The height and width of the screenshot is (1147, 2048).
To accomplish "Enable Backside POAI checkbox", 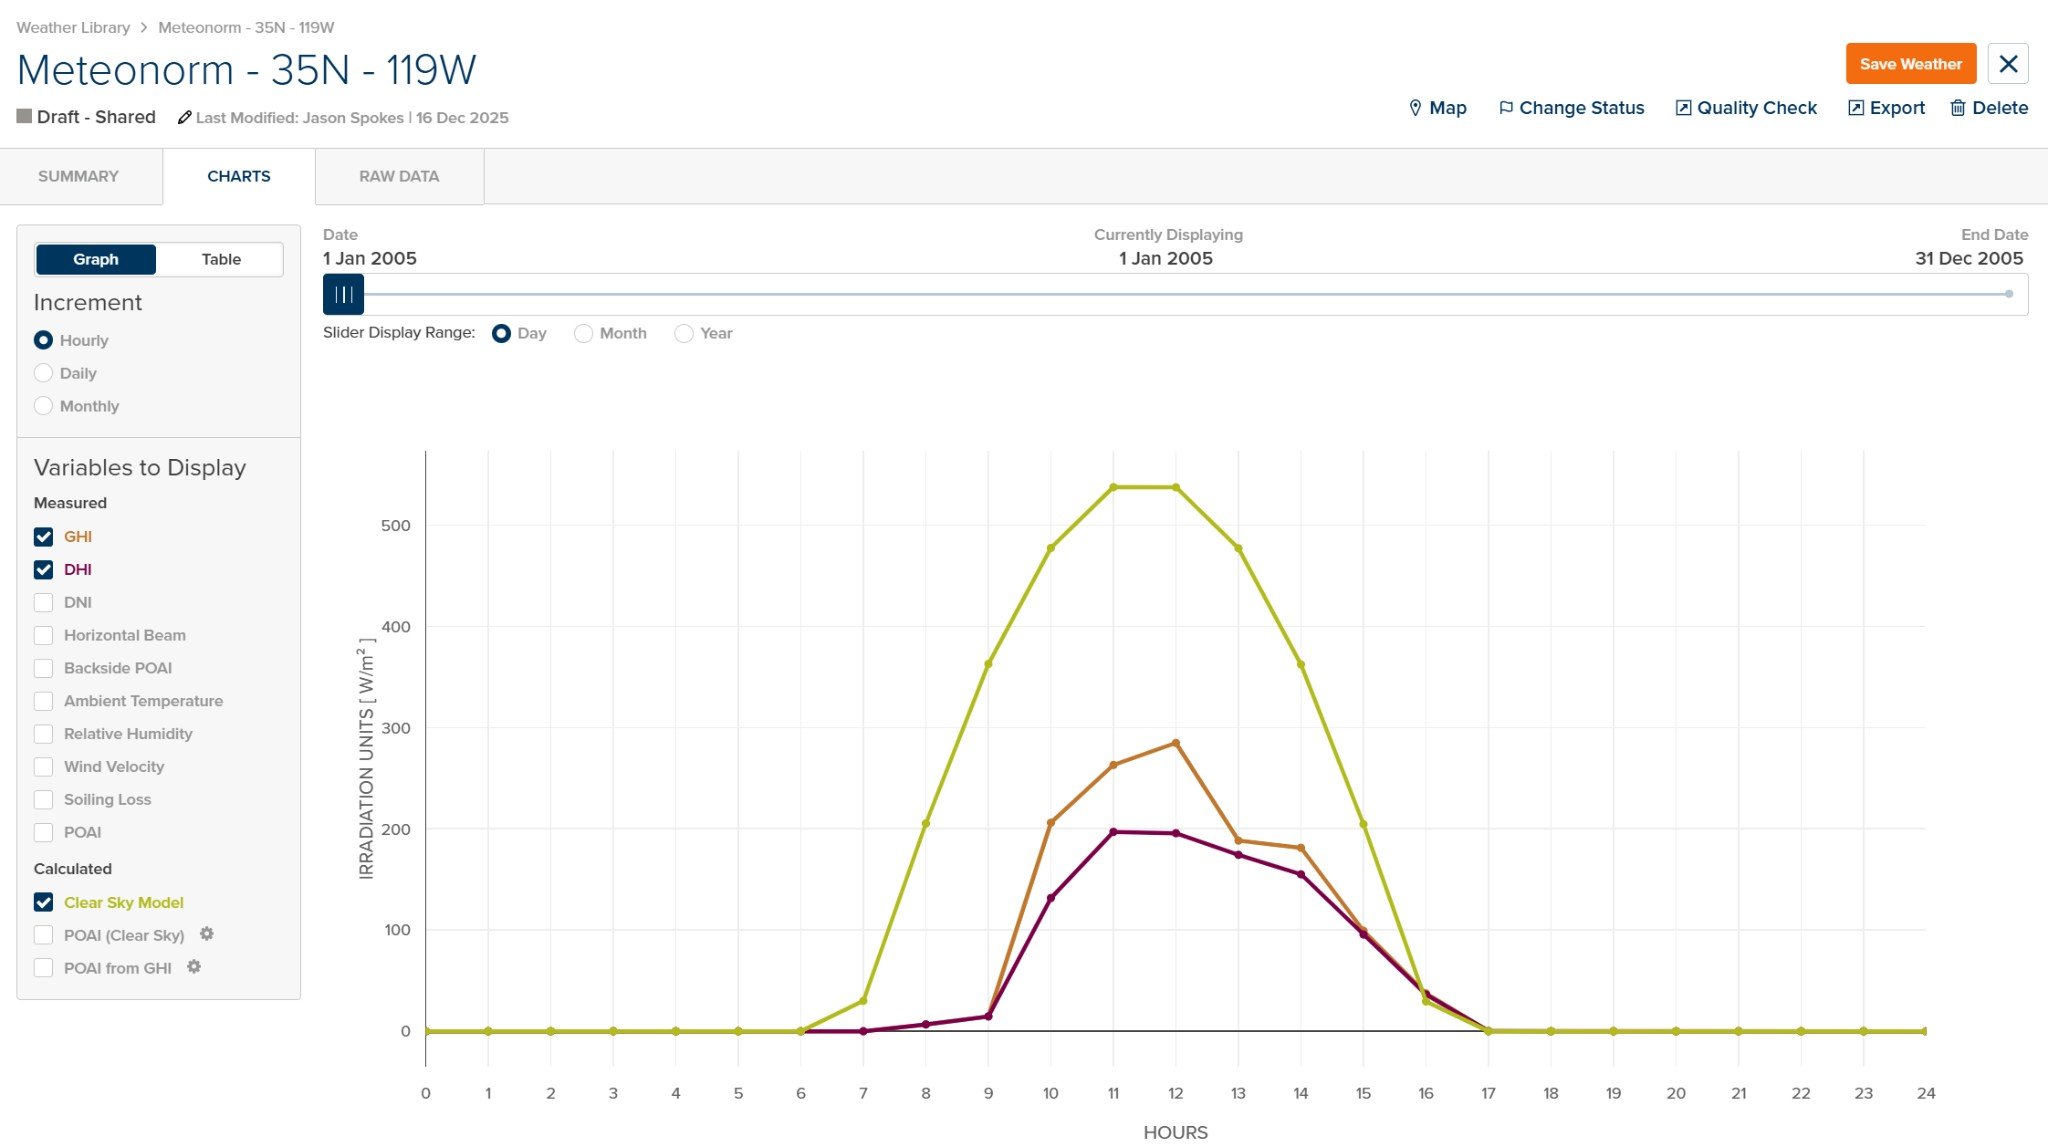I will coord(43,668).
